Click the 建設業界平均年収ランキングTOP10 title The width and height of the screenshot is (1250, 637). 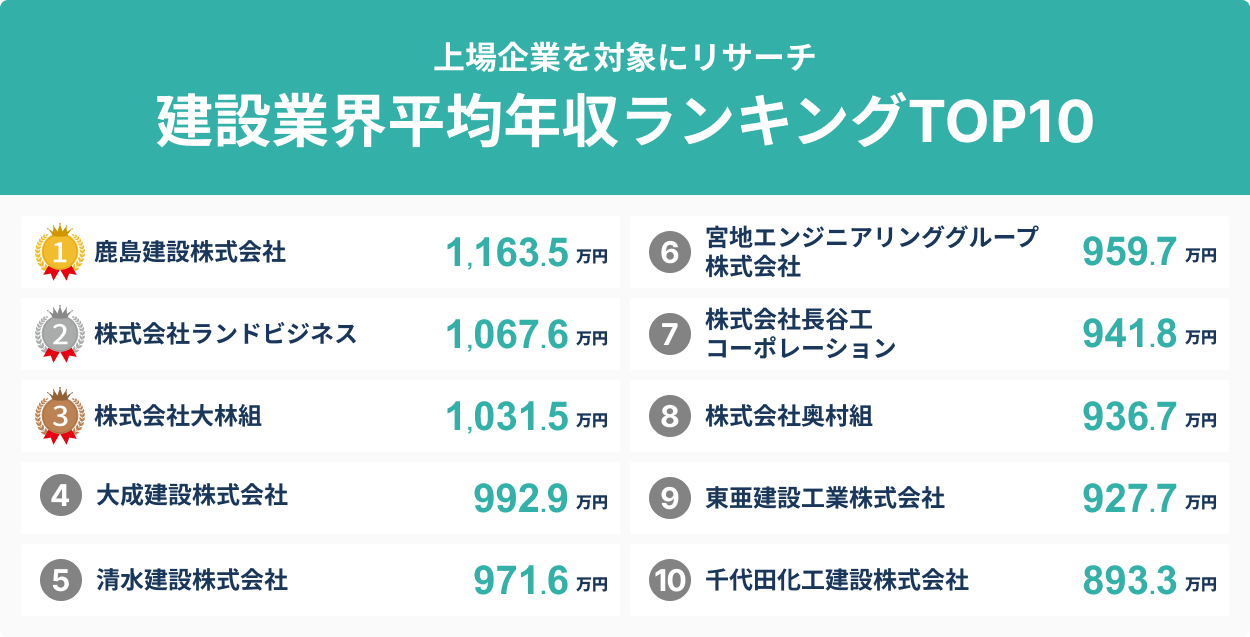point(625,122)
